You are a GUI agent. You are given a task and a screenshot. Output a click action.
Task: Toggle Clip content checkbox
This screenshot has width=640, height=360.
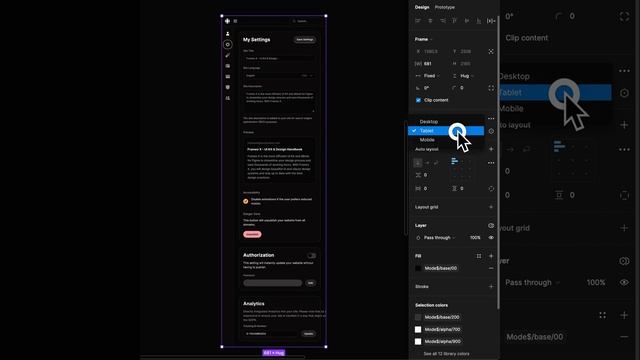point(418,100)
